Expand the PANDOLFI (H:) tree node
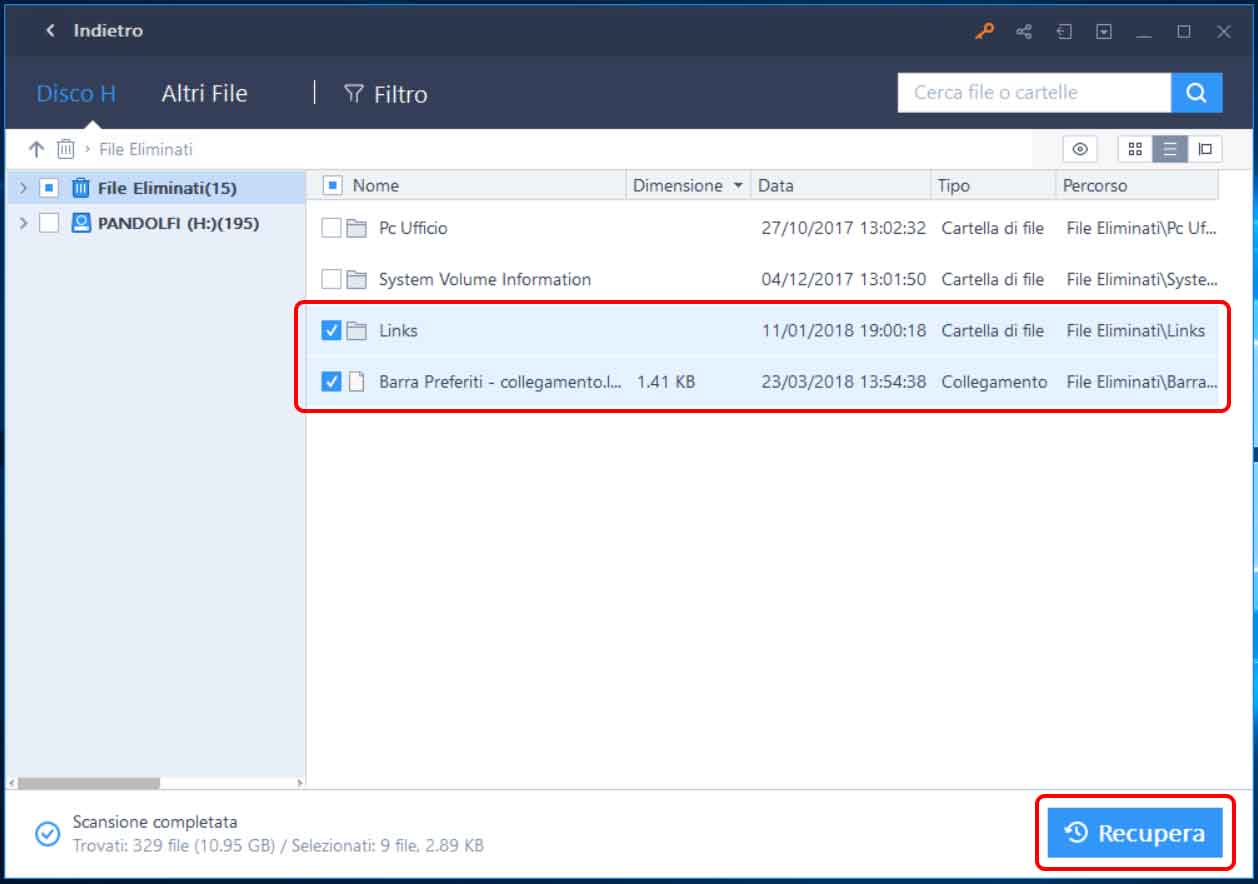The height and width of the screenshot is (884, 1258). 23,223
